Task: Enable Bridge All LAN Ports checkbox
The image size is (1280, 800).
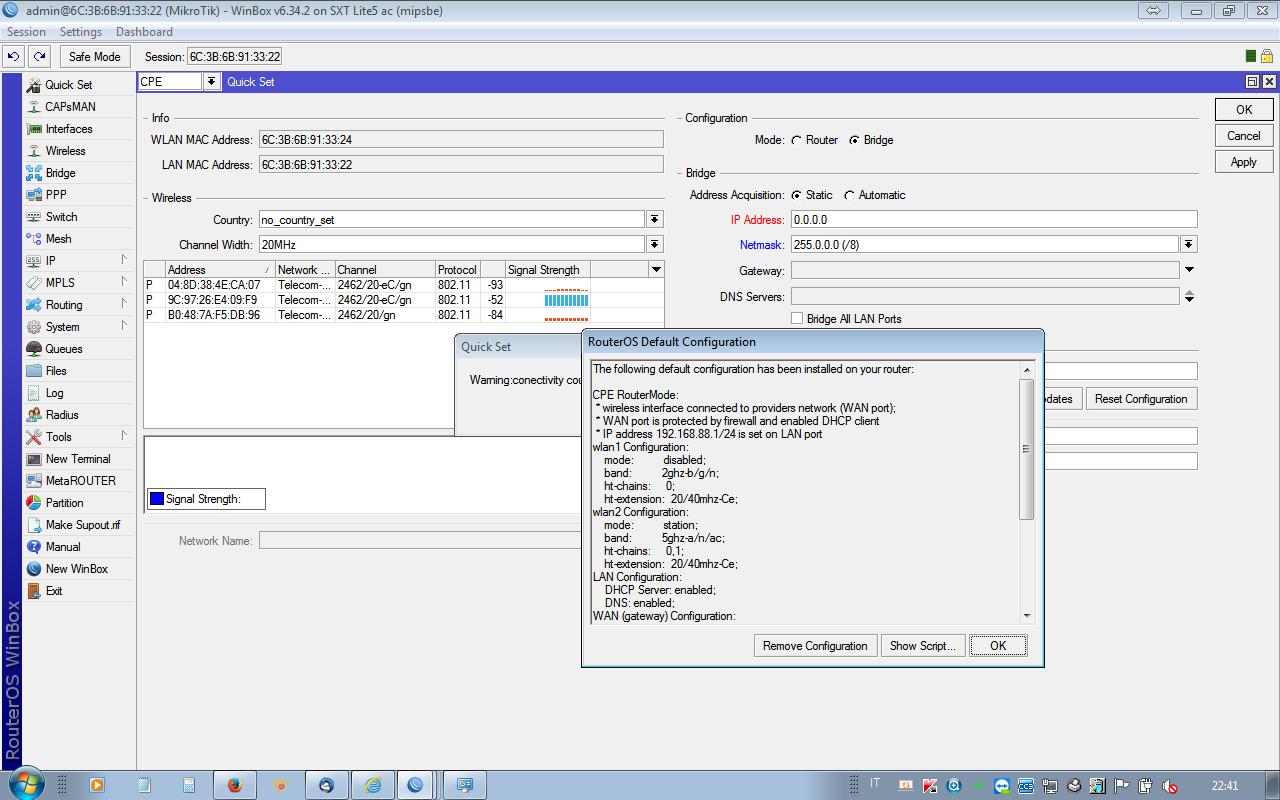Action: tap(797, 318)
